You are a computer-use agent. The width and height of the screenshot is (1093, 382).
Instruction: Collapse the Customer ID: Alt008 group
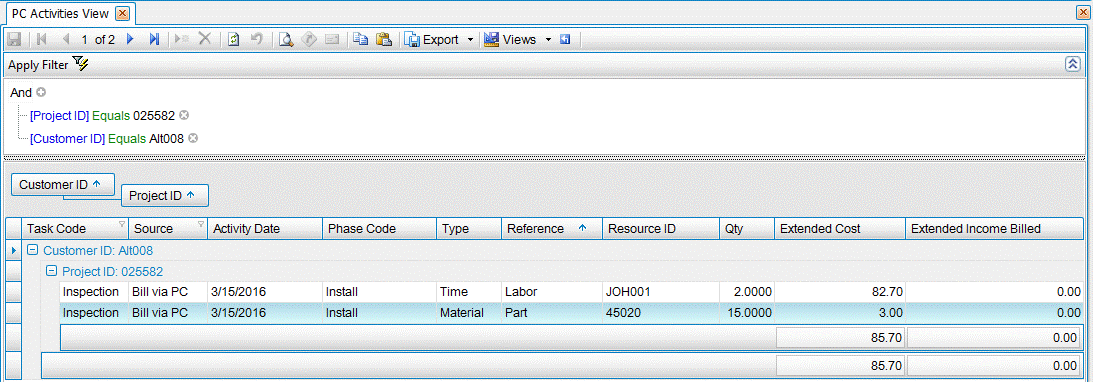point(32,250)
